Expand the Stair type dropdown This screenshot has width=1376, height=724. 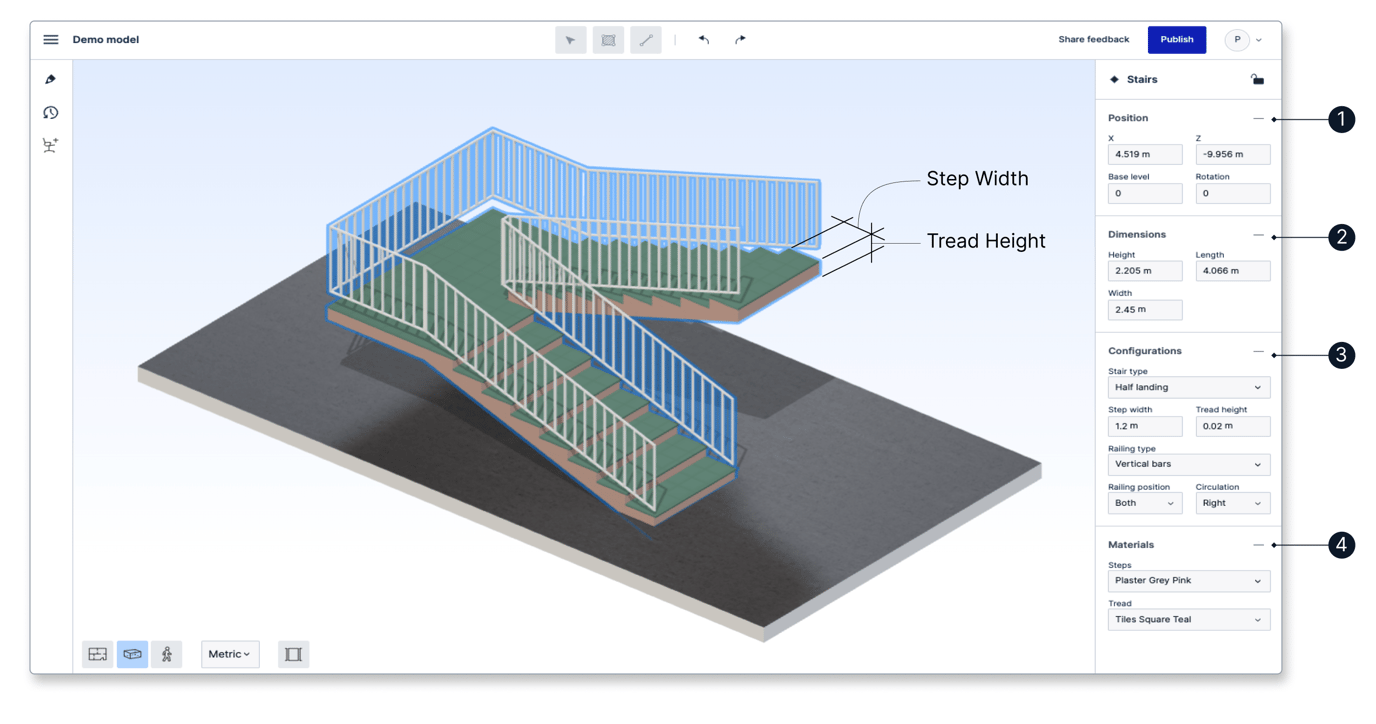pyautogui.click(x=1188, y=388)
